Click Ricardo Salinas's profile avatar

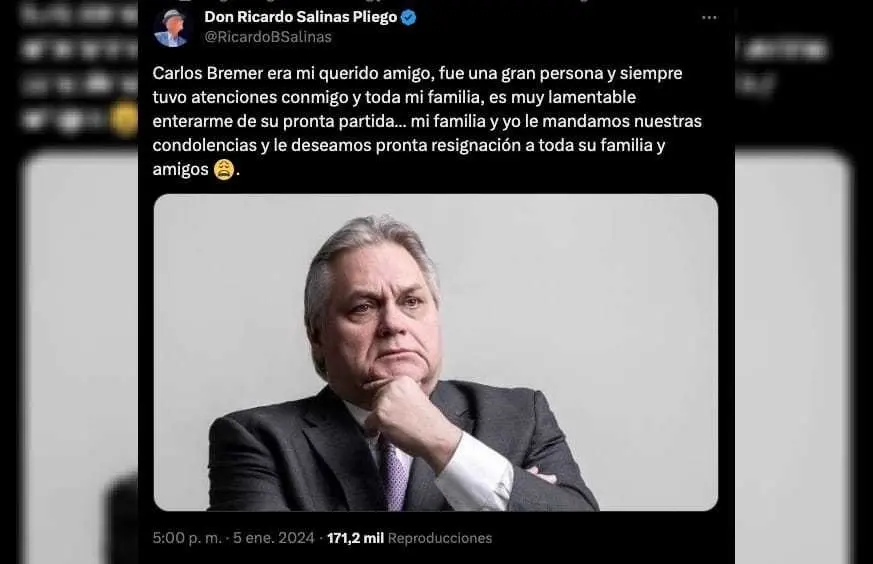pyautogui.click(x=172, y=27)
